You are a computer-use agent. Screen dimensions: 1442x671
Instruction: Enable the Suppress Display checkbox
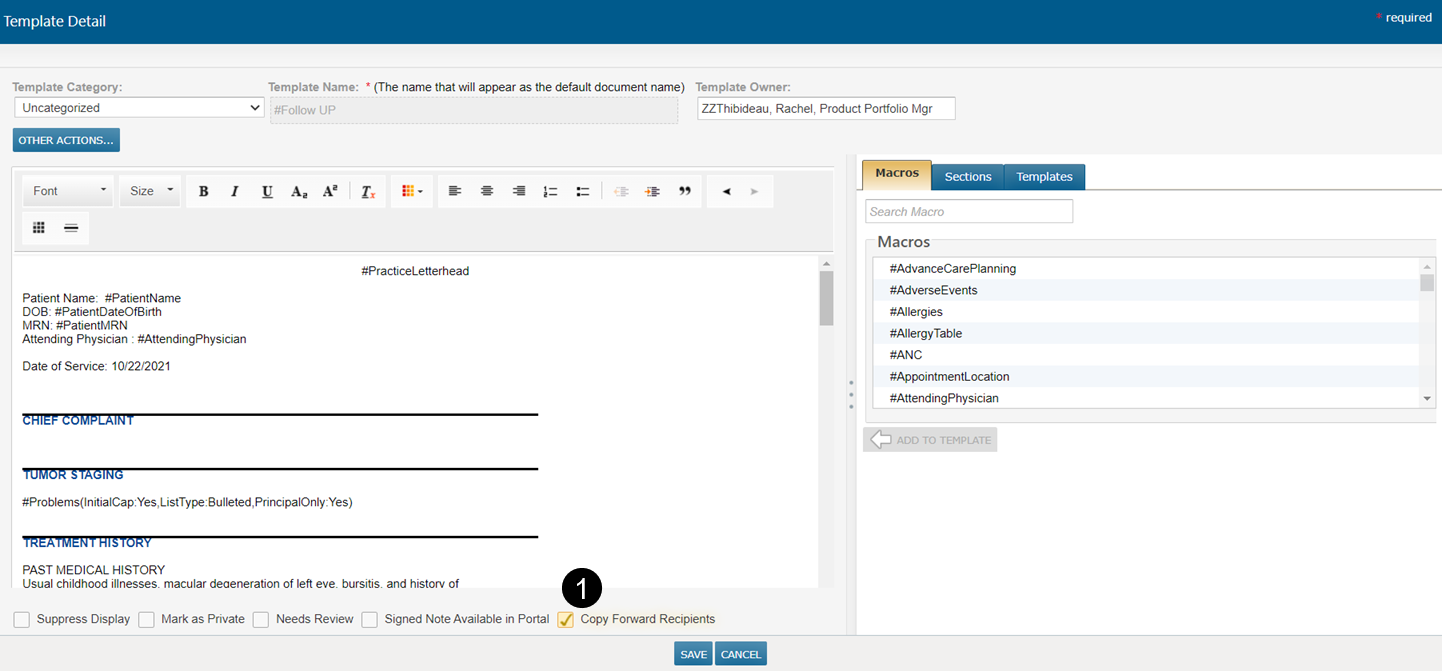(22, 620)
